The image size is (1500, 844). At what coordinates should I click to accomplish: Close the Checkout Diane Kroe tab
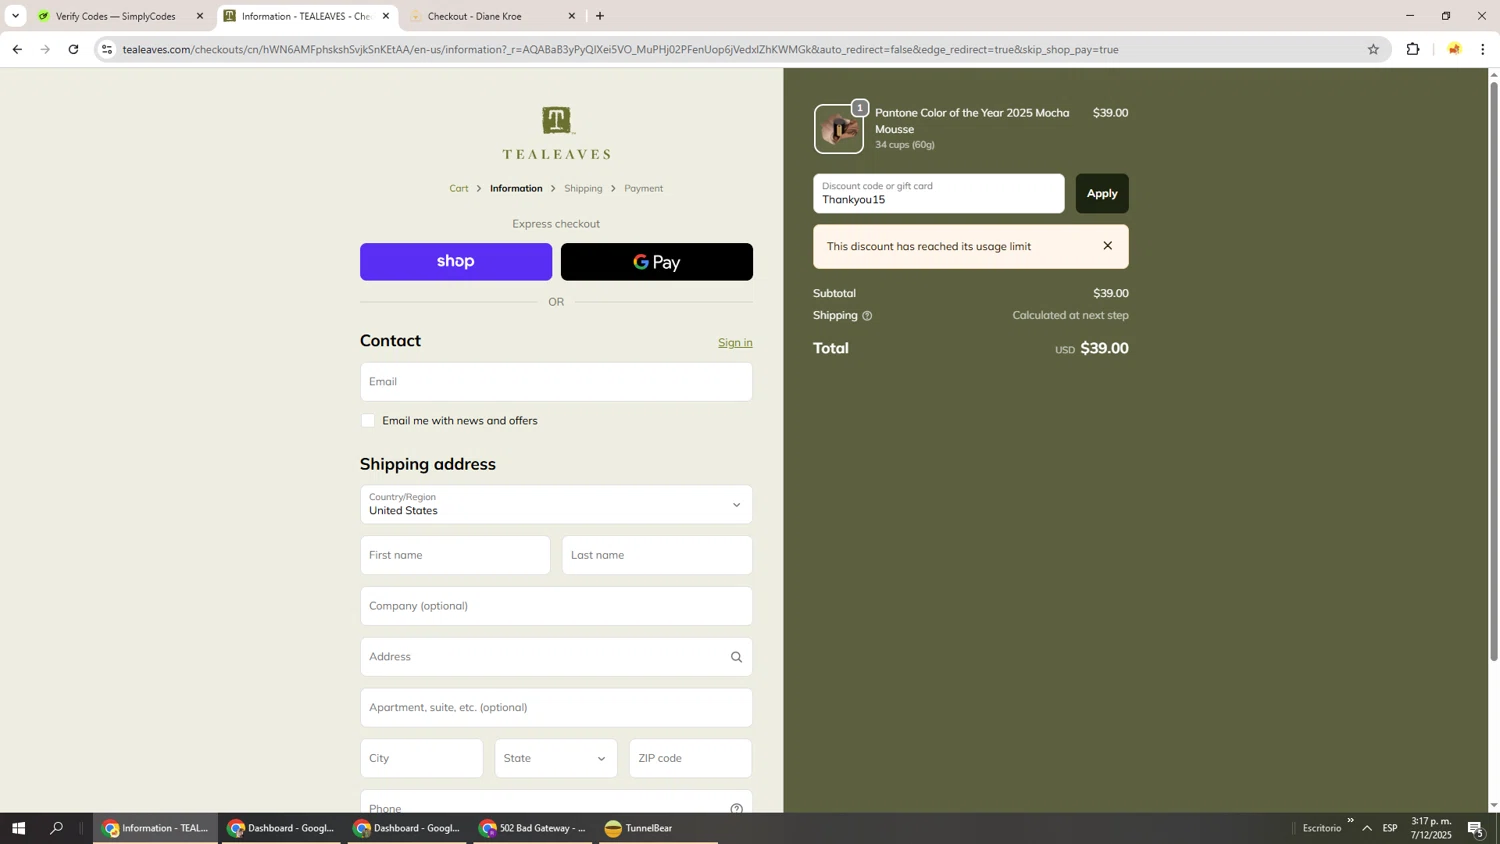[572, 16]
